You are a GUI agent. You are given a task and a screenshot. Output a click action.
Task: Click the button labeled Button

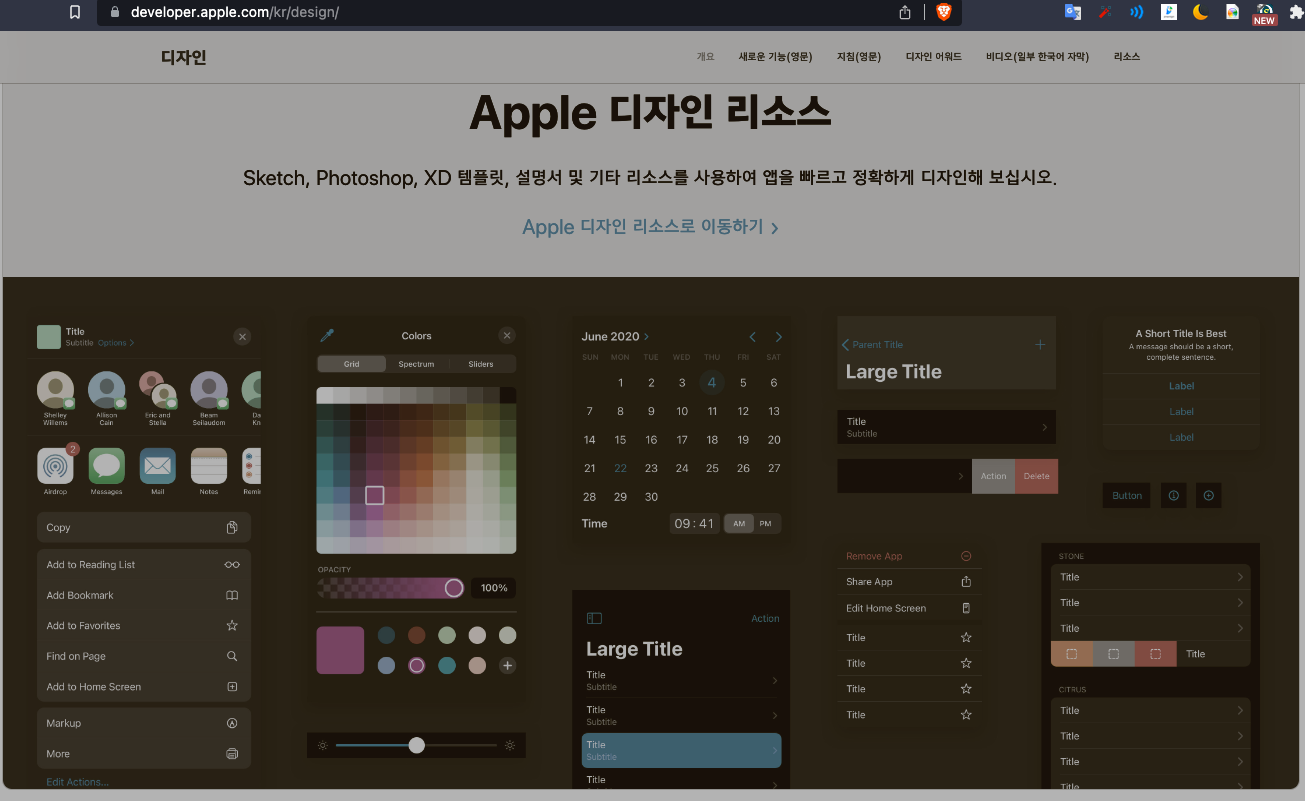click(x=1127, y=495)
